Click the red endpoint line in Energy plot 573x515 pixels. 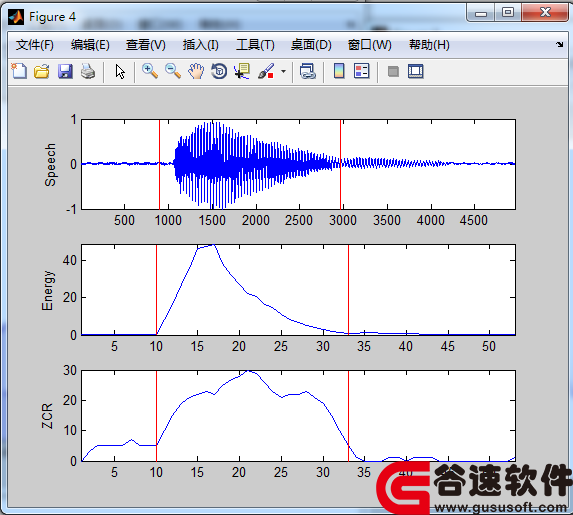coord(348,289)
